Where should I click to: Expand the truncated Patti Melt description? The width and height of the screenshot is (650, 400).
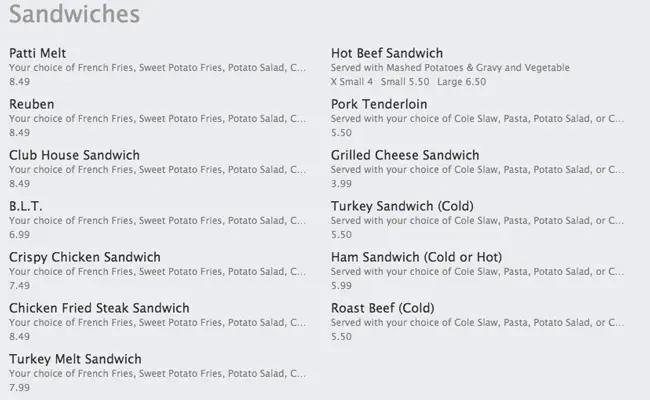[158, 67]
